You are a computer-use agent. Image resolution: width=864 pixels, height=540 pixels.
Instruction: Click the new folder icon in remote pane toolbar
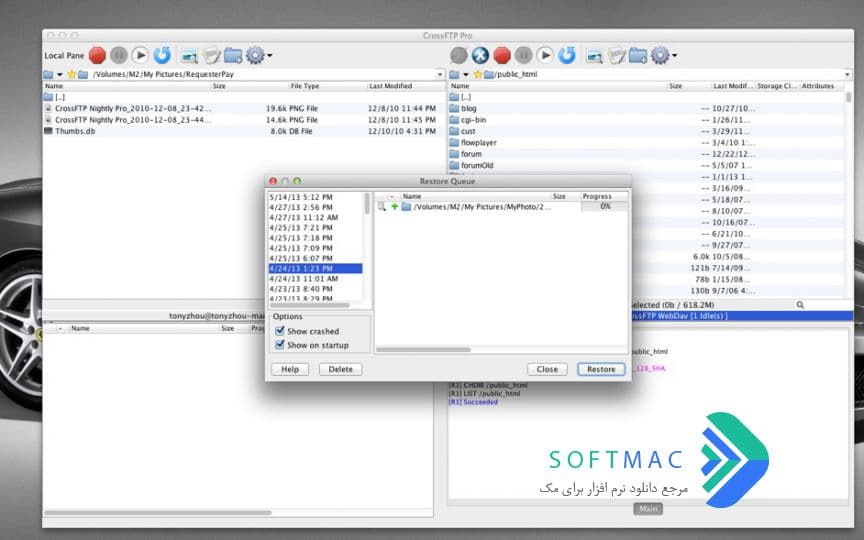tap(638, 56)
